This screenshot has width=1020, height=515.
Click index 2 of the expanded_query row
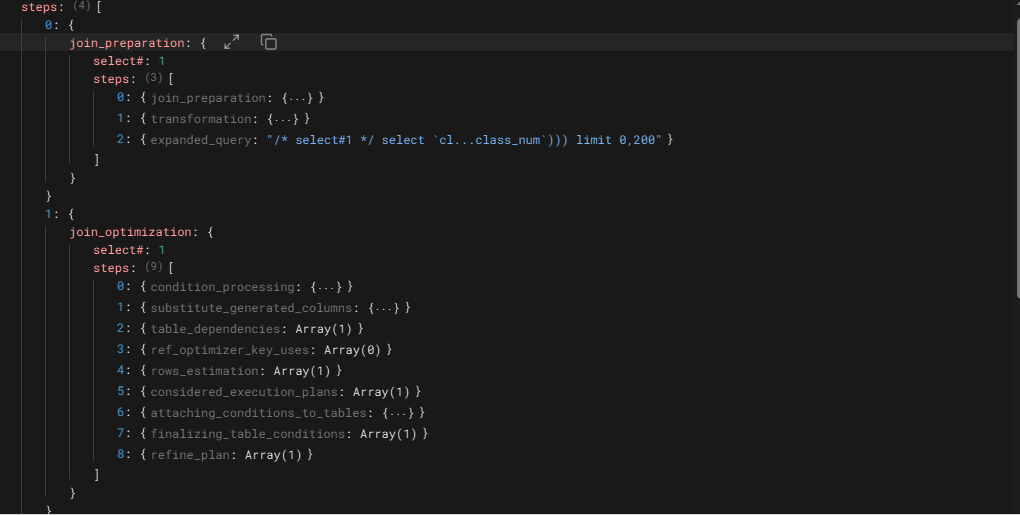[120, 139]
